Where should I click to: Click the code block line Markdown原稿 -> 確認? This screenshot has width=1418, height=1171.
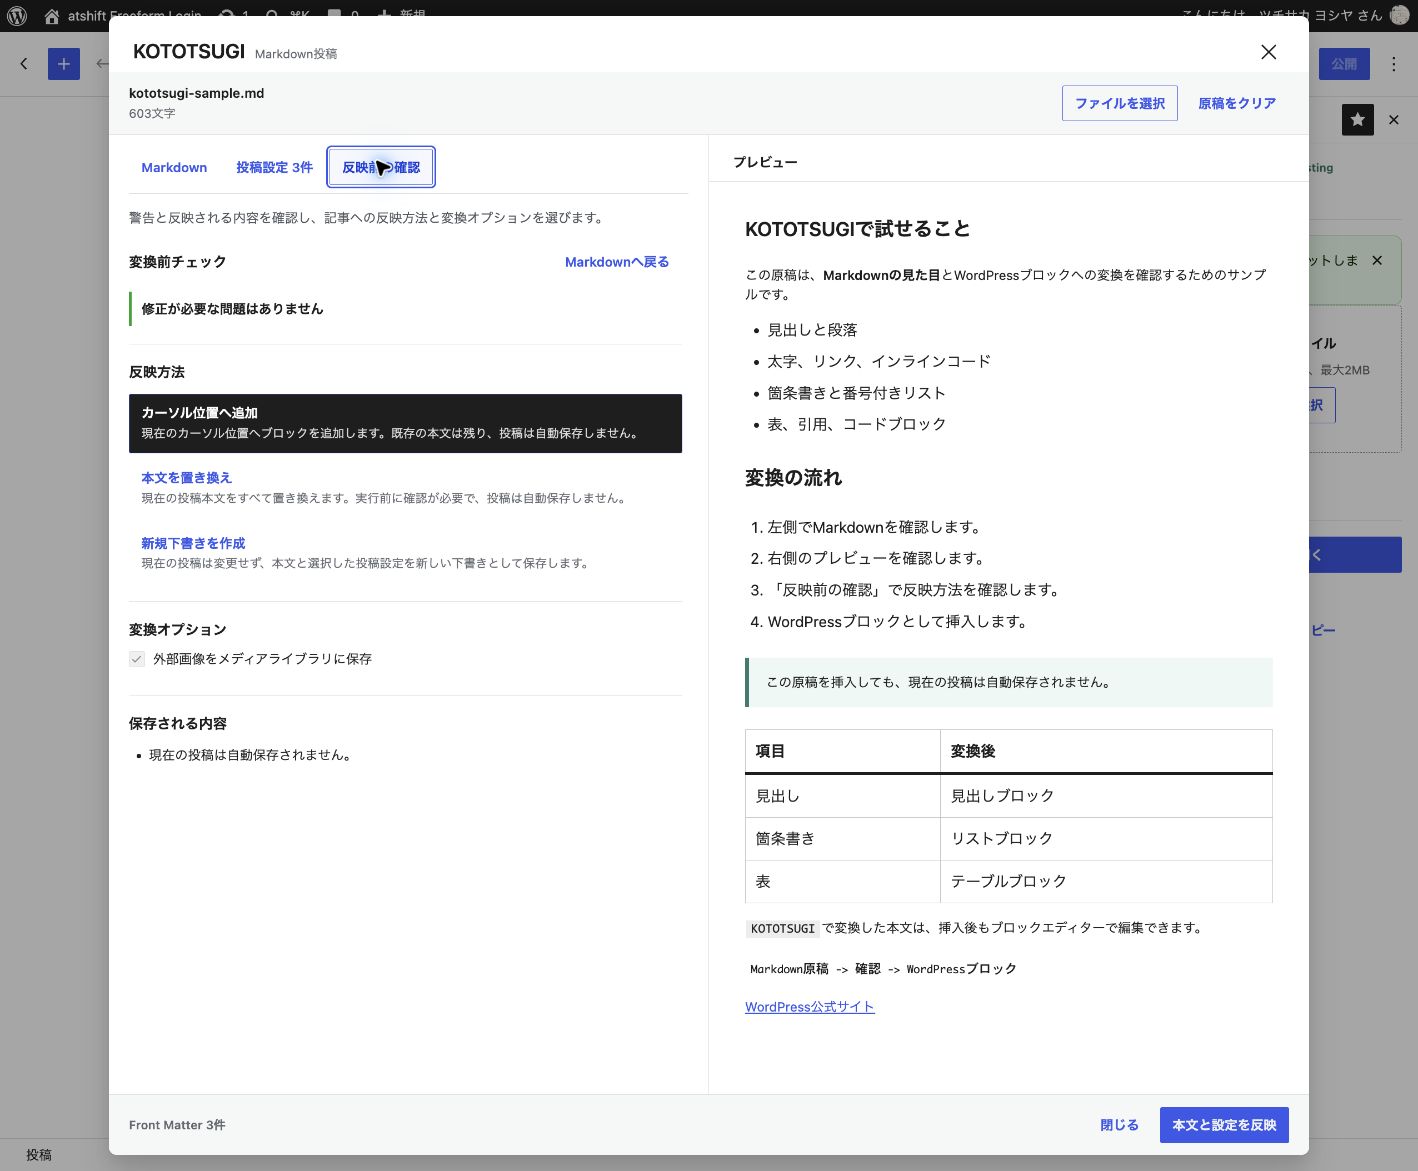click(x=883, y=969)
